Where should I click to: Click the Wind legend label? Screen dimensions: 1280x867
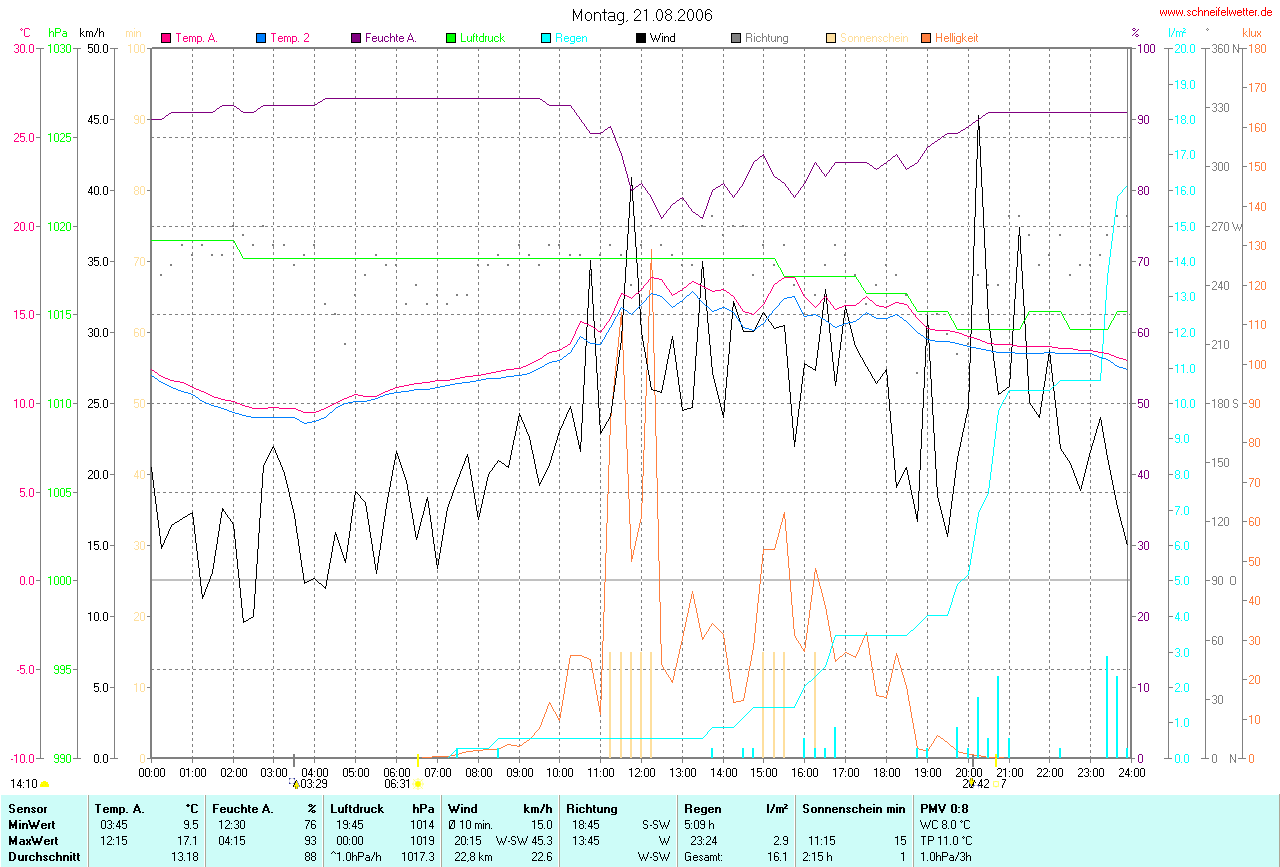662,38
